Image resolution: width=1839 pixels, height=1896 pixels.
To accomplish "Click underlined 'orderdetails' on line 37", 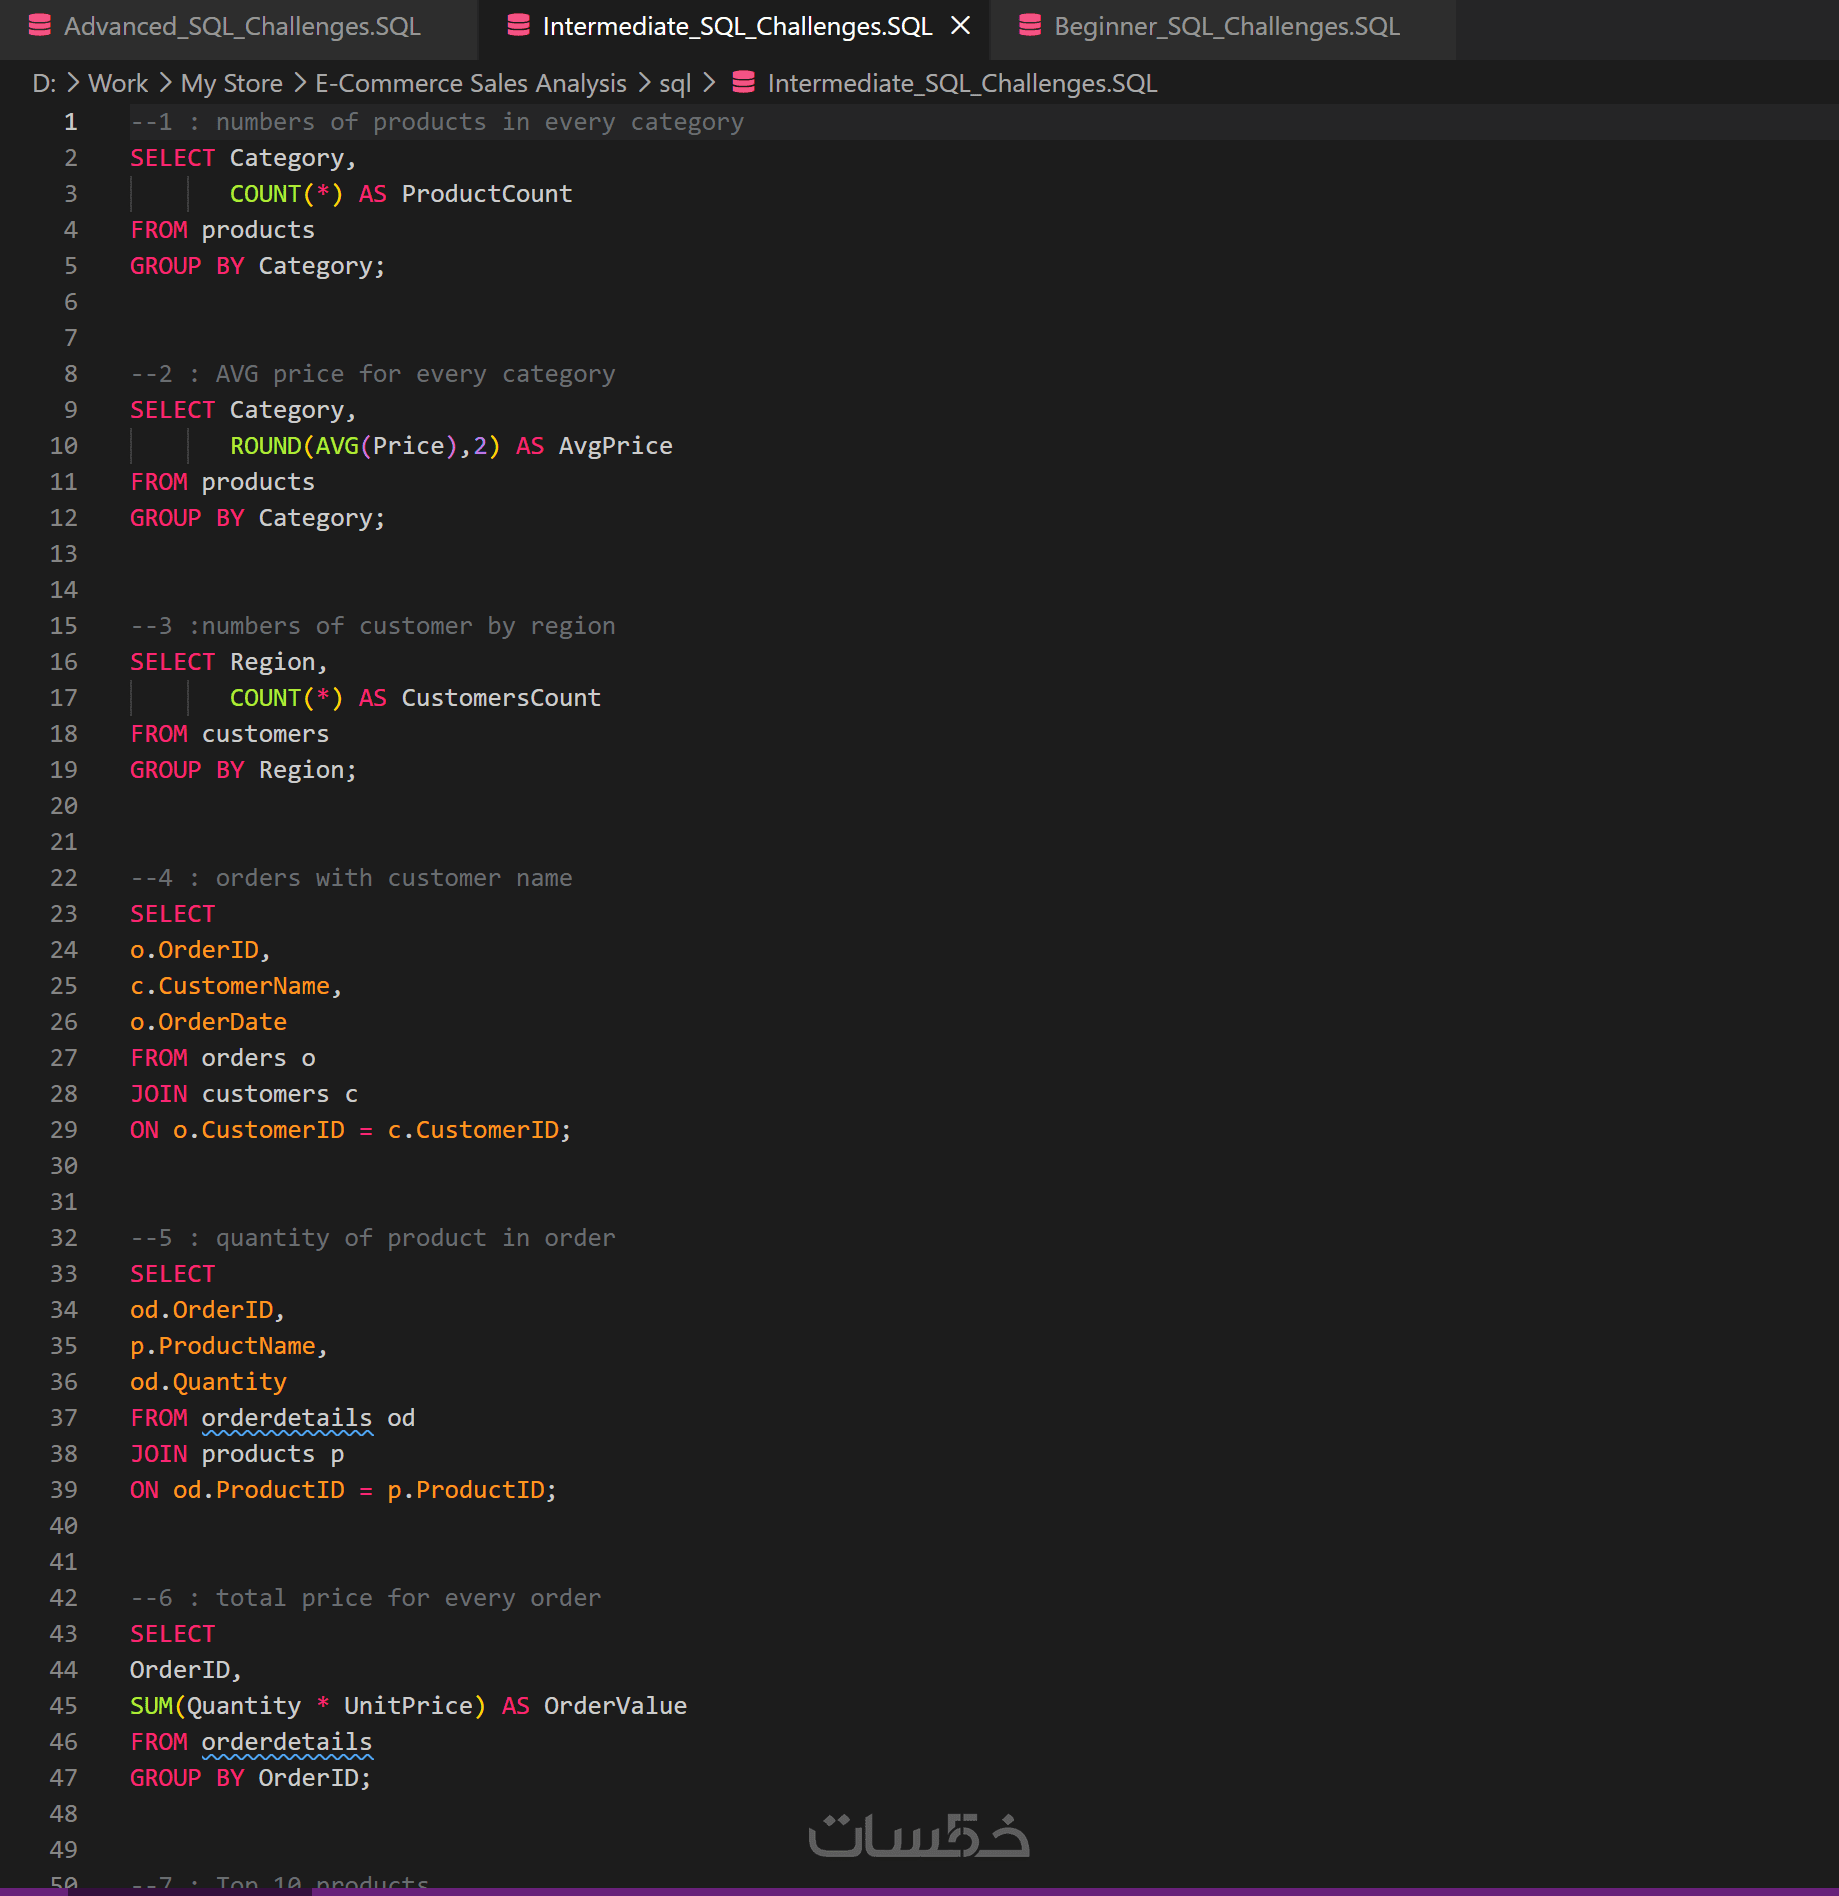I will [287, 1418].
